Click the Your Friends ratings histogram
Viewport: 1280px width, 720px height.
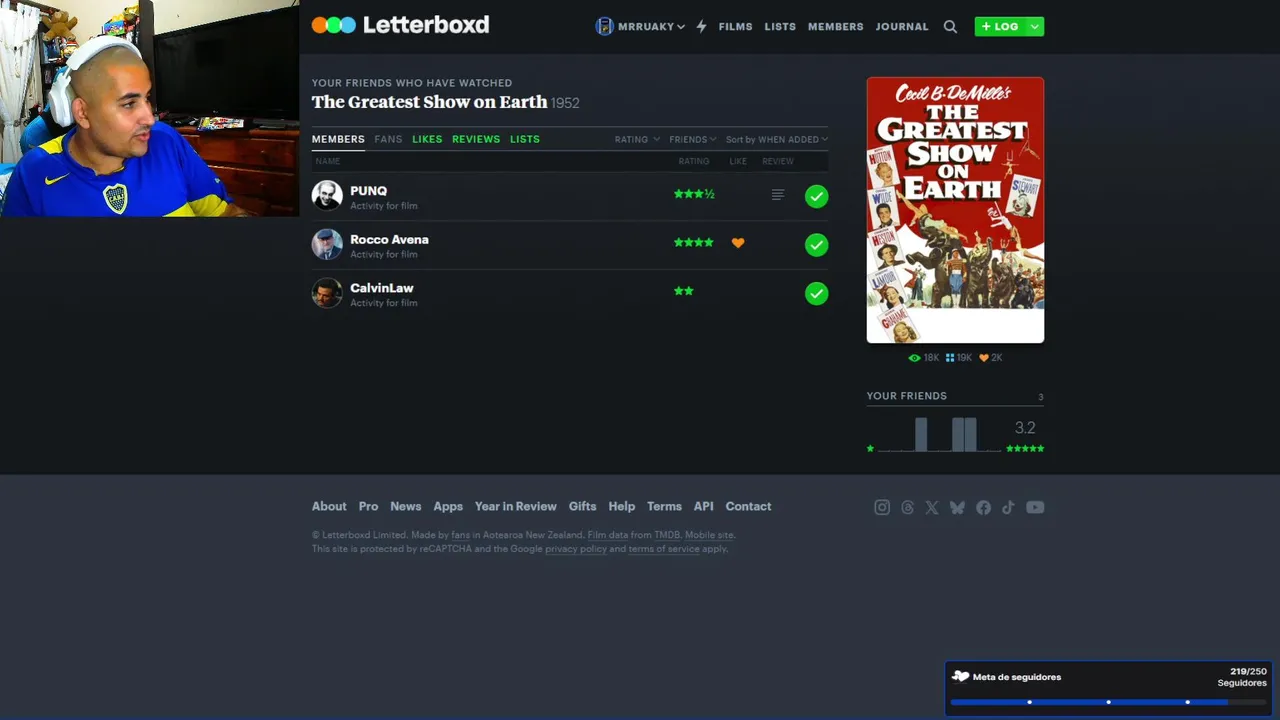click(940, 434)
